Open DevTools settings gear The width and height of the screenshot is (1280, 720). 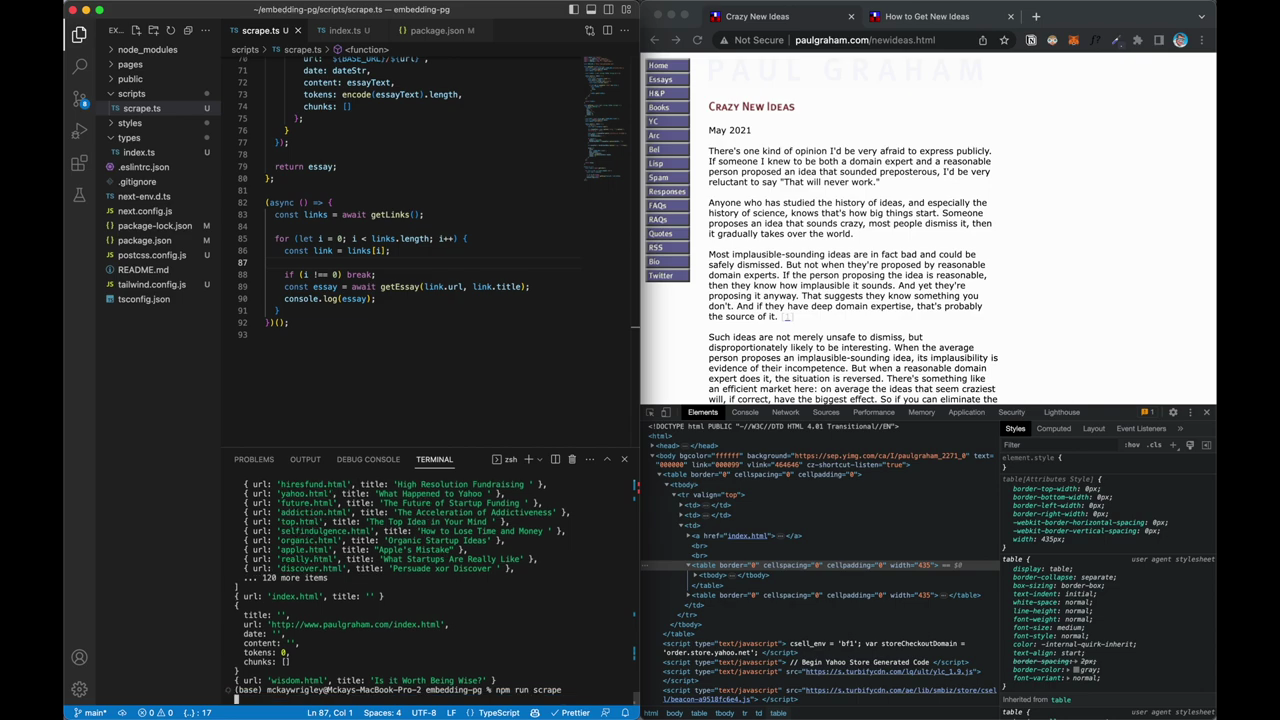click(x=1173, y=412)
